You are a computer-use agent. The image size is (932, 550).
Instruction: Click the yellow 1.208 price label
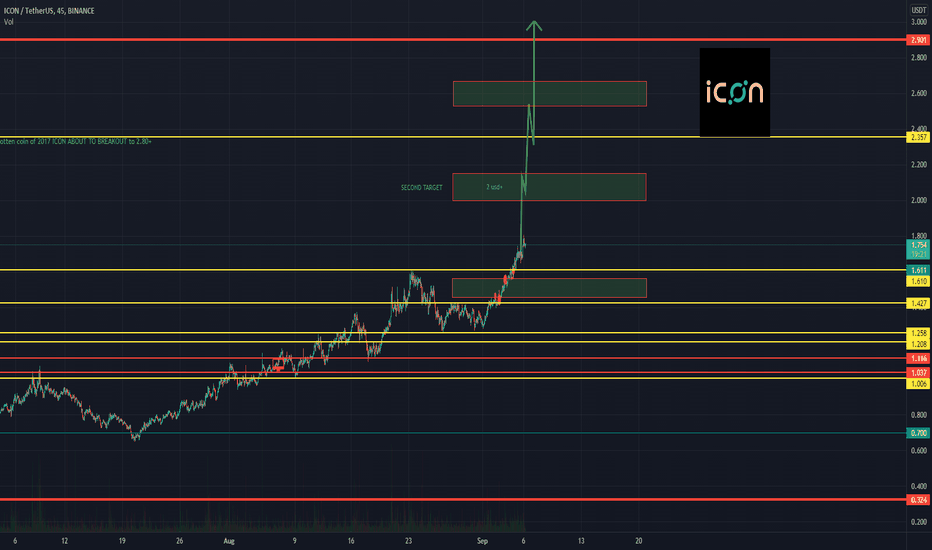click(918, 344)
